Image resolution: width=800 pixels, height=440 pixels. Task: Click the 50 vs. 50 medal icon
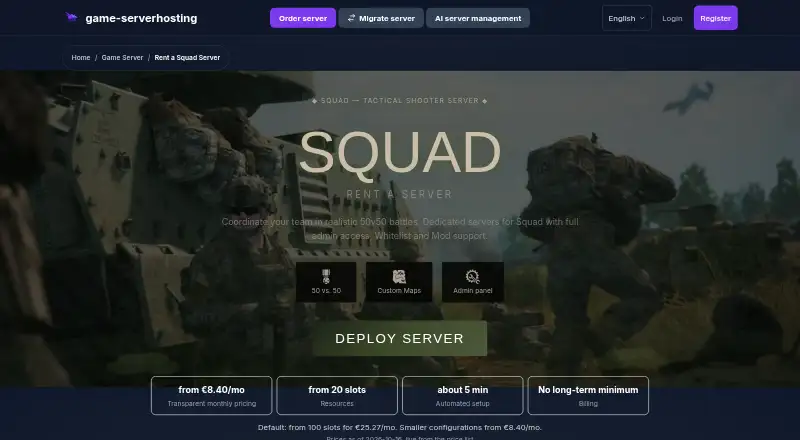point(326,277)
